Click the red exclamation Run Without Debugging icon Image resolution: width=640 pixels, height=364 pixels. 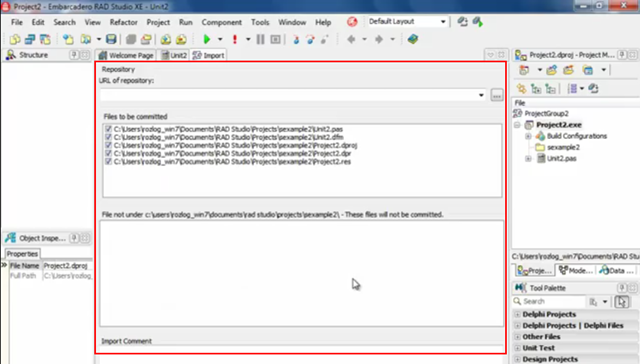click(235, 39)
